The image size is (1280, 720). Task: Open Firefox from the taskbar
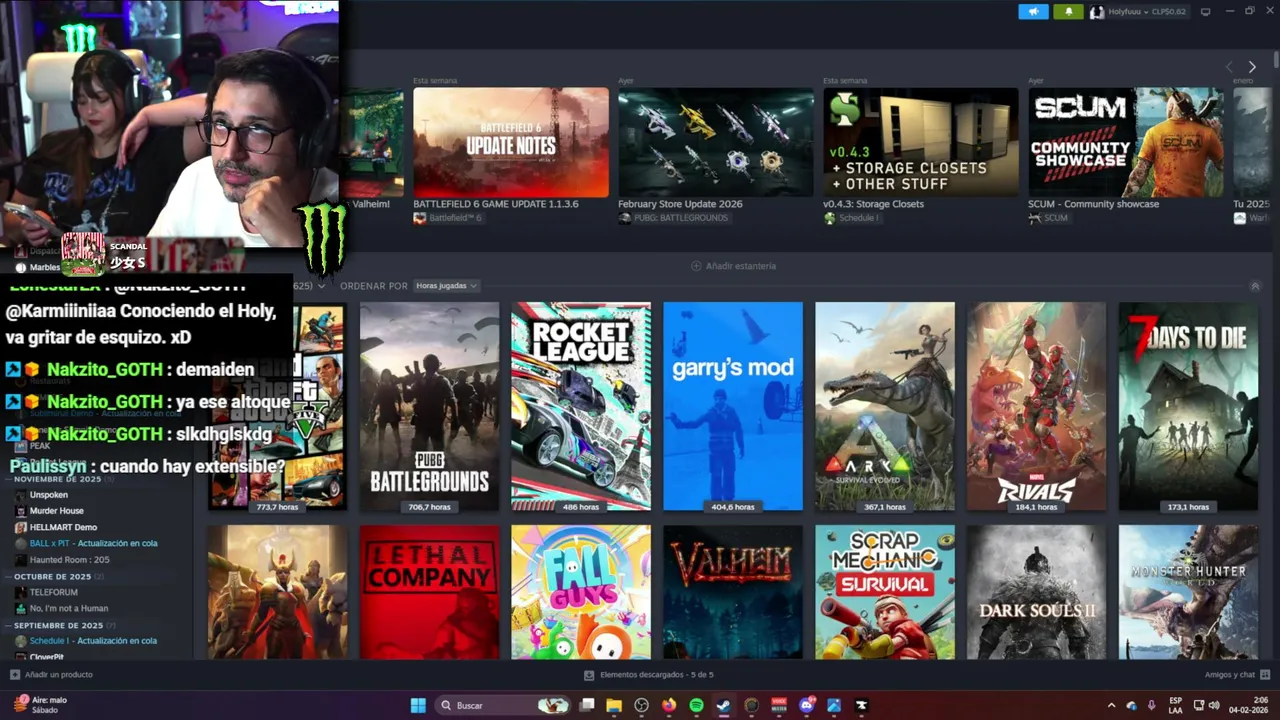coord(669,705)
